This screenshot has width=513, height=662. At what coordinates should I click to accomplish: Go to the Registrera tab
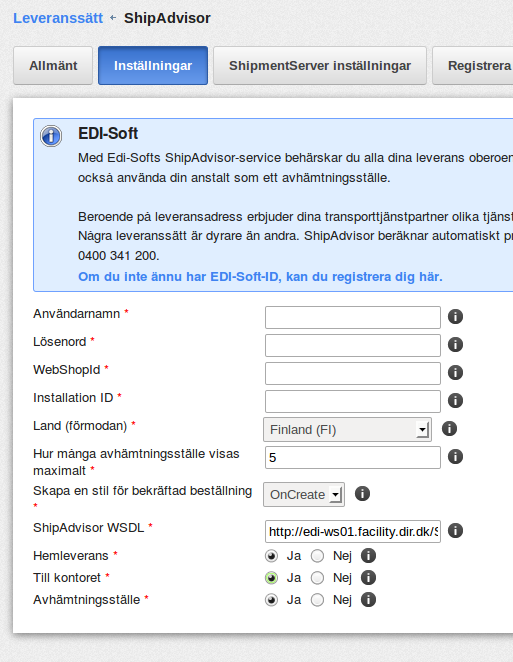pyautogui.click(x=473, y=65)
